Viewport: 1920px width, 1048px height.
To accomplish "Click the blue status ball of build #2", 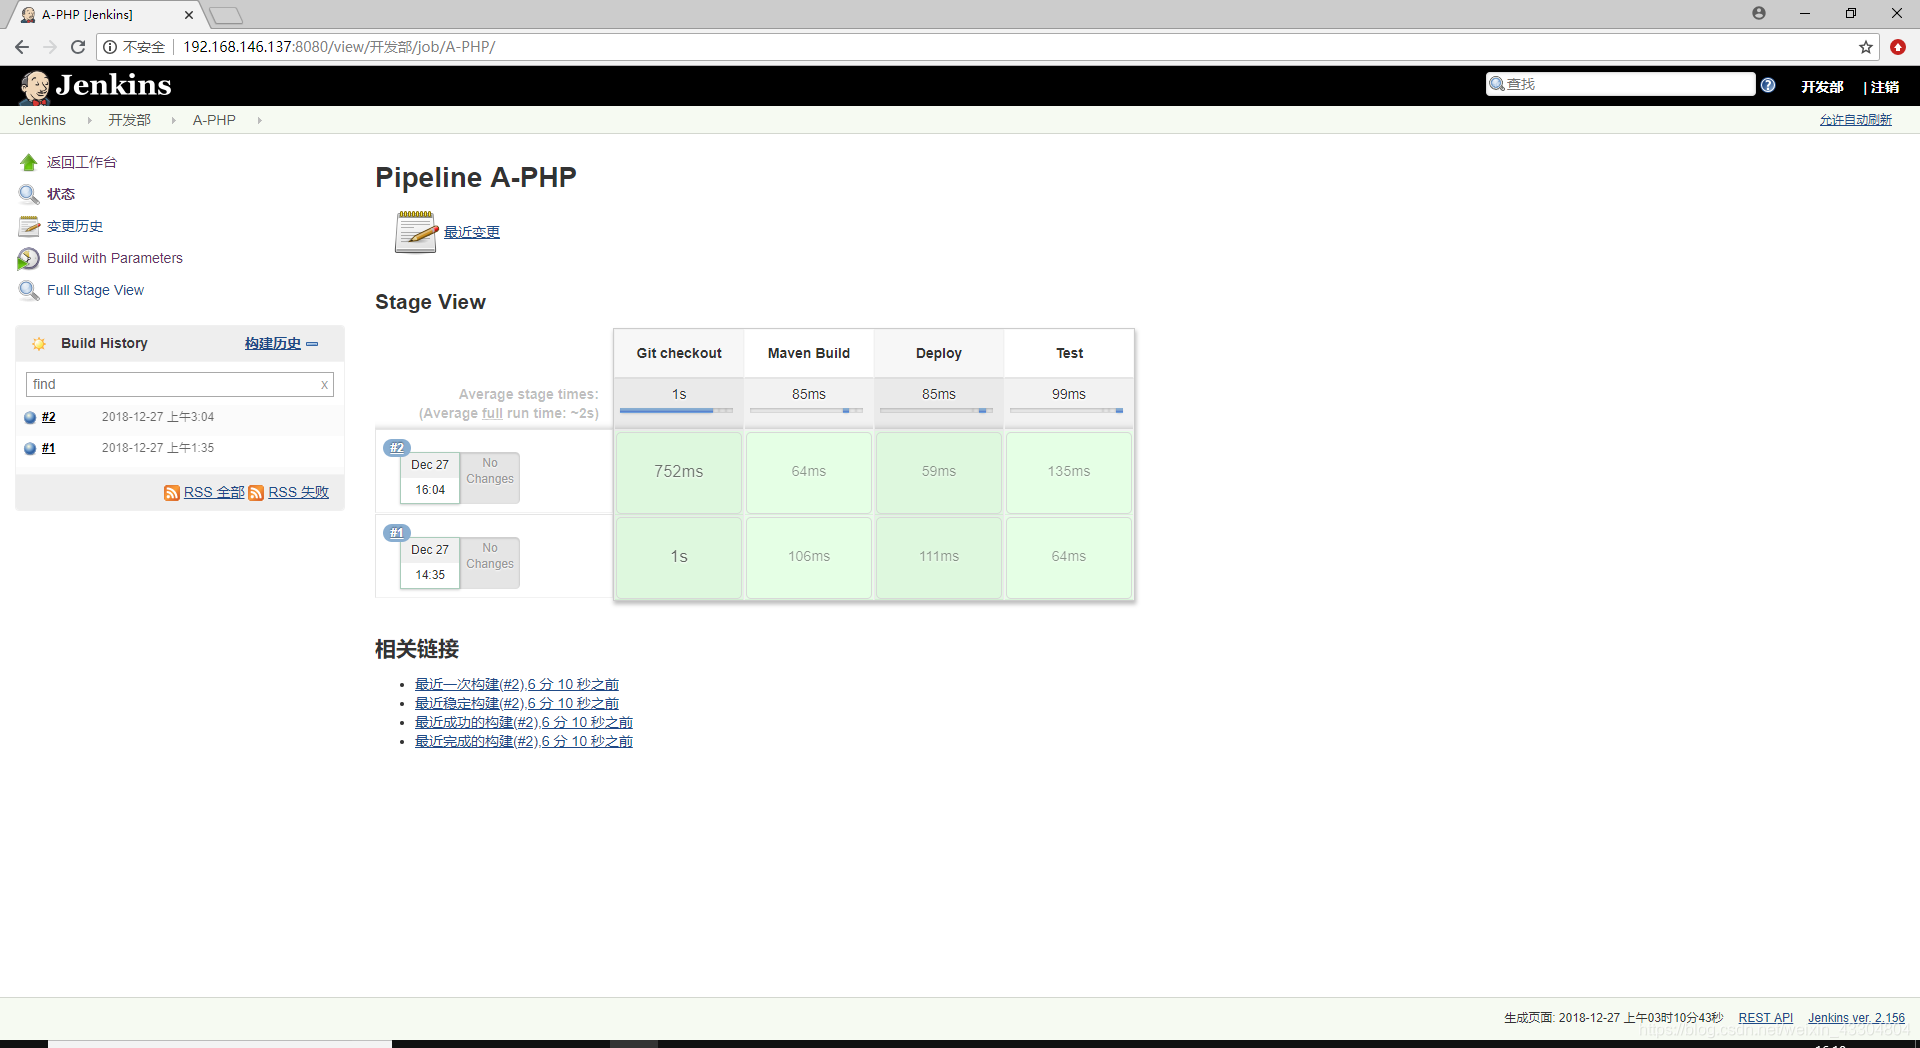I will 30,418.
